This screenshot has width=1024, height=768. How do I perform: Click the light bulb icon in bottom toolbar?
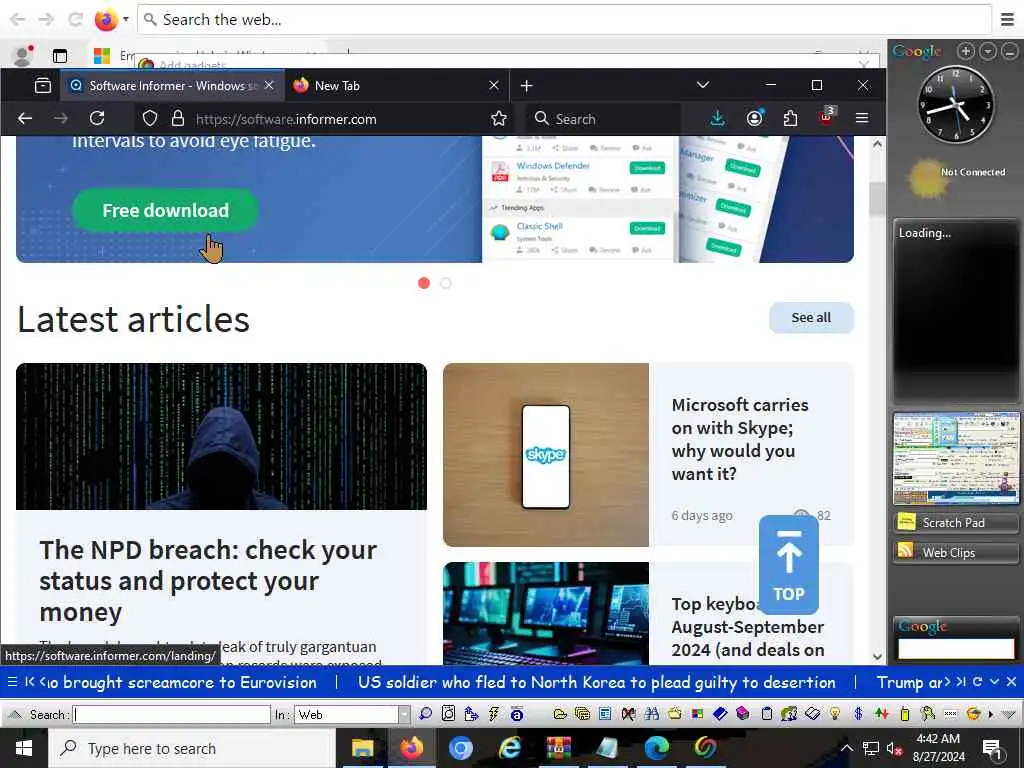(835, 714)
